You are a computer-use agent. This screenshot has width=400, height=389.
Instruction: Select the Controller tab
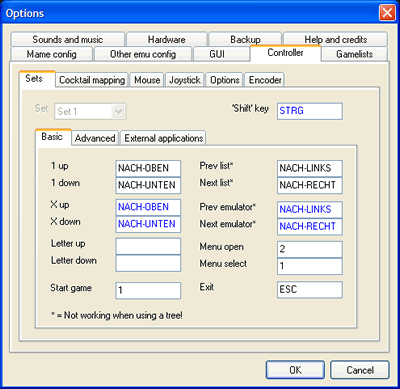[285, 53]
